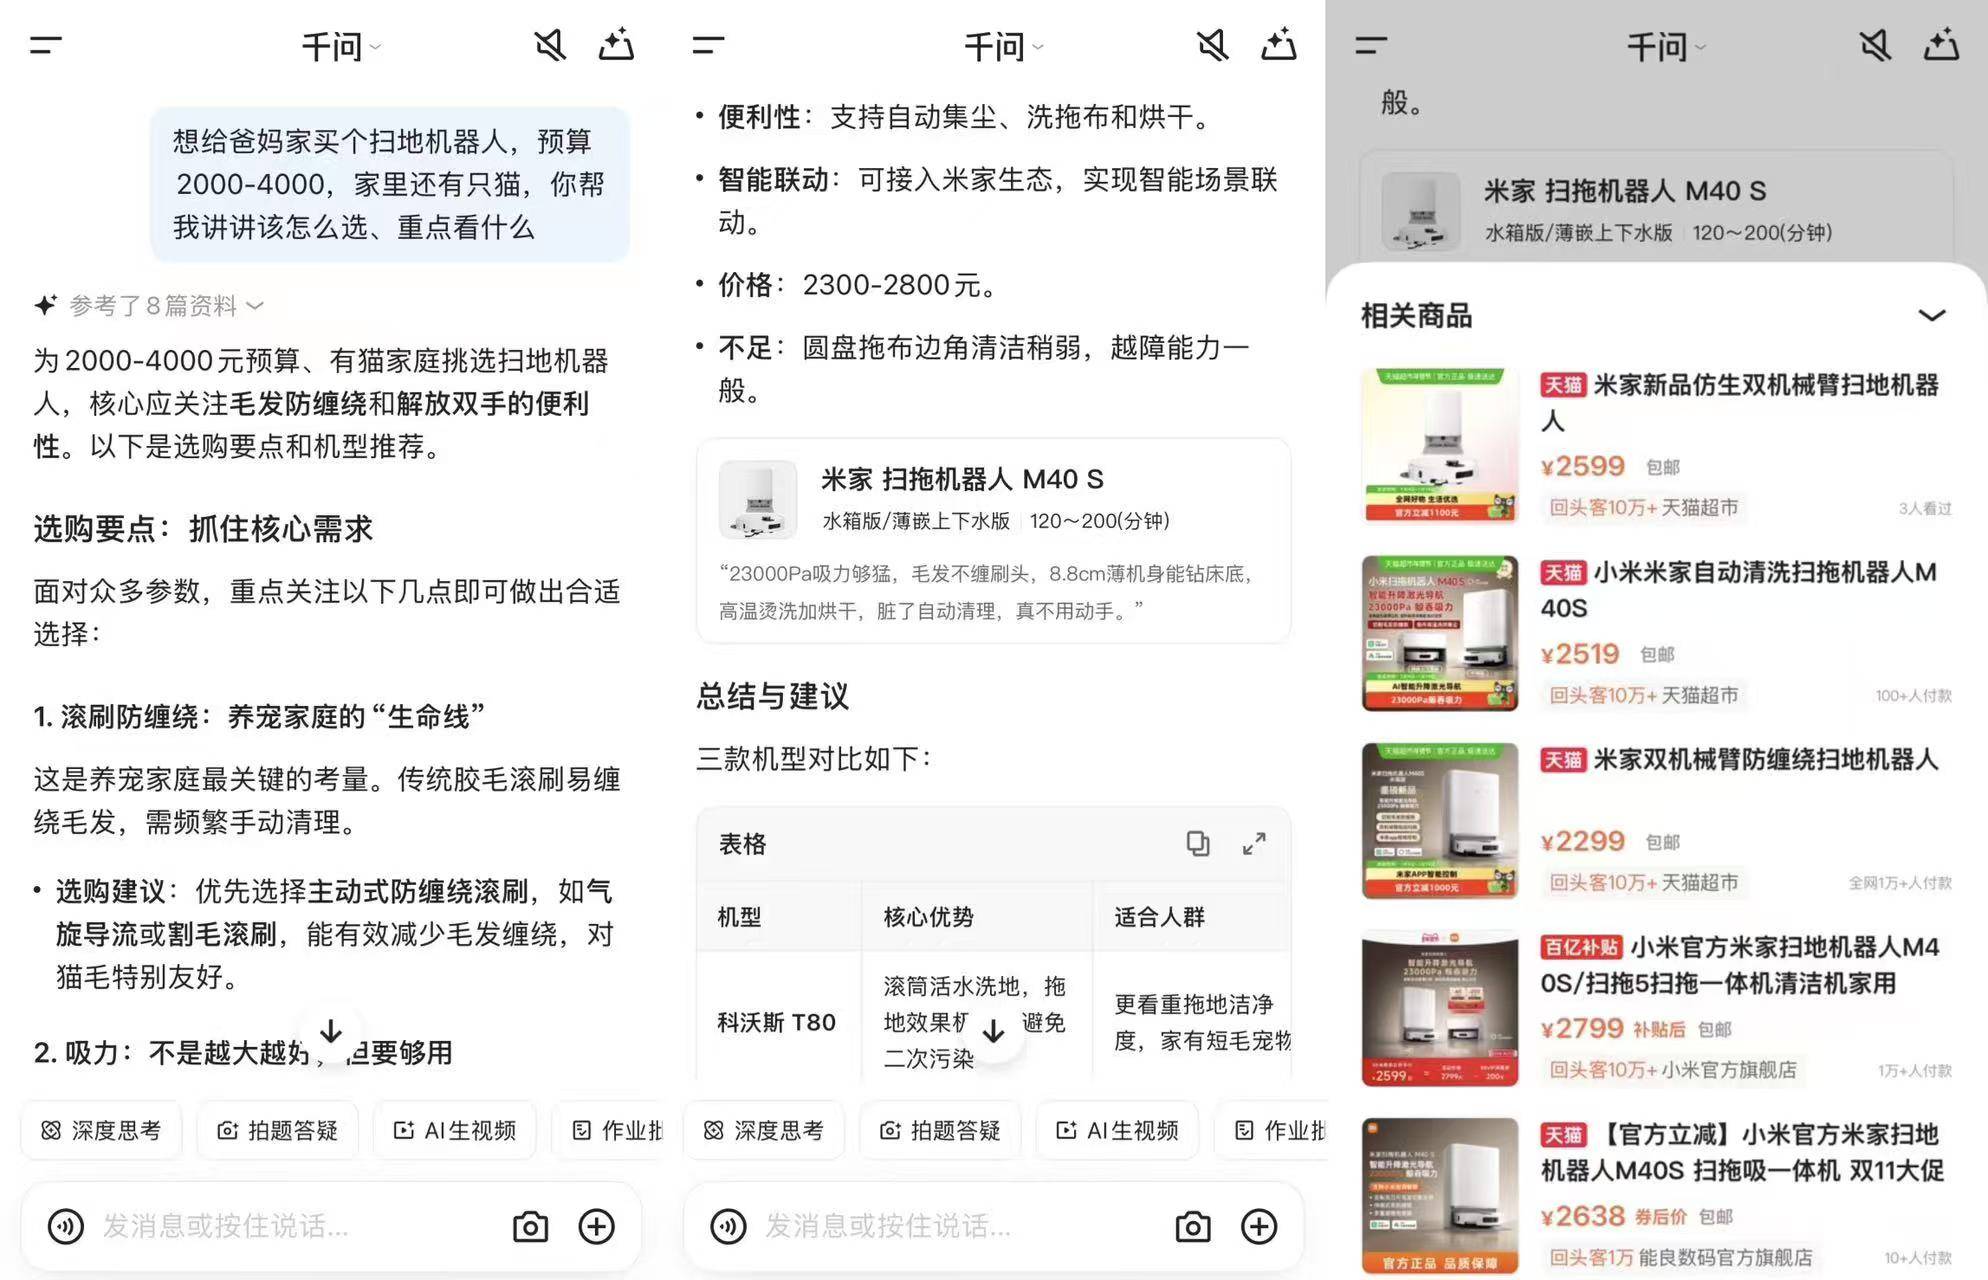This screenshot has height=1280, width=1988.
Task: Open camera icon in middle message bar
Action: click(x=1192, y=1226)
